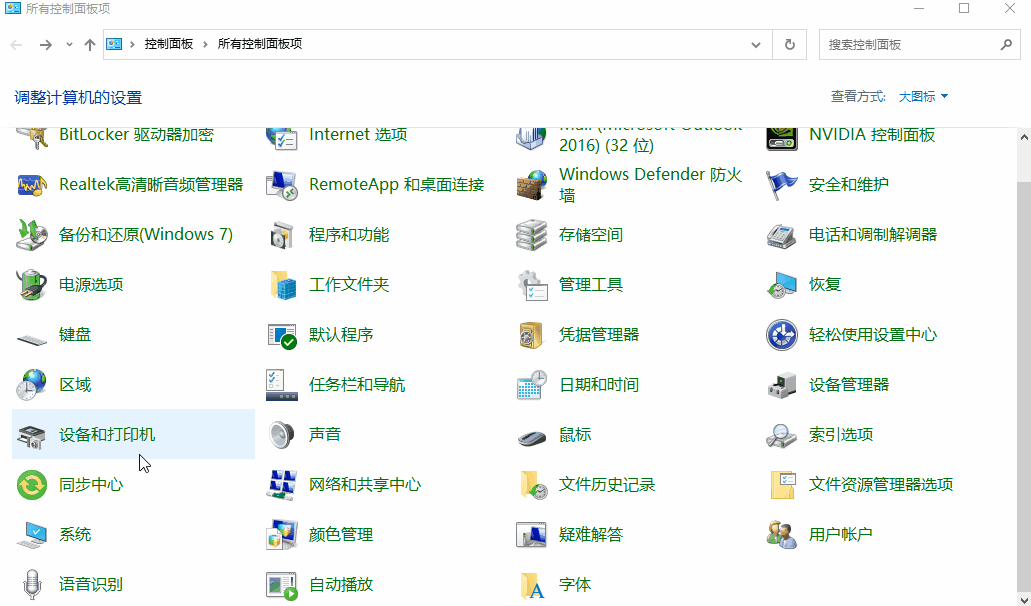Screen dimensions: 1031x606
Task: Open the 鼠标 mouse icon
Action: coord(531,436)
